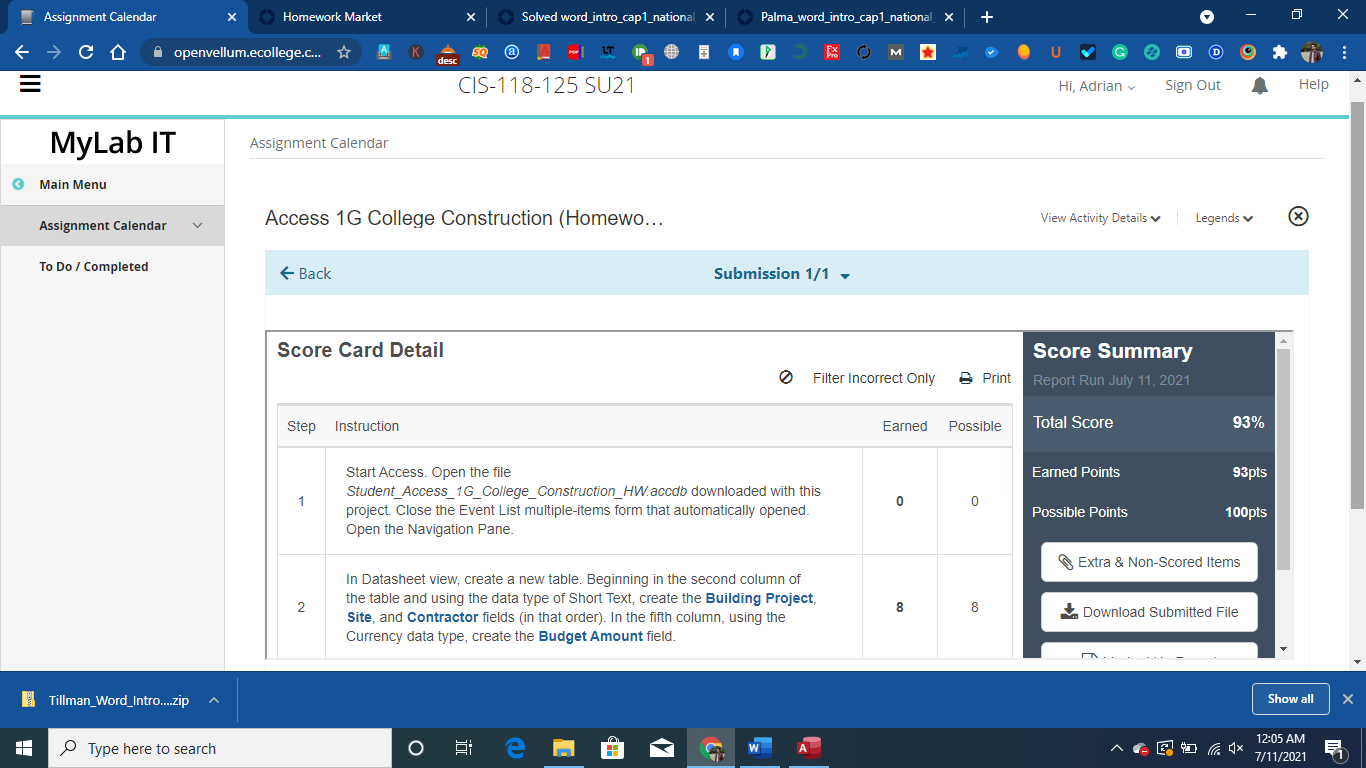Open the Windows Action Center icon
Viewport: 1366px width, 768px height.
coord(1334,748)
